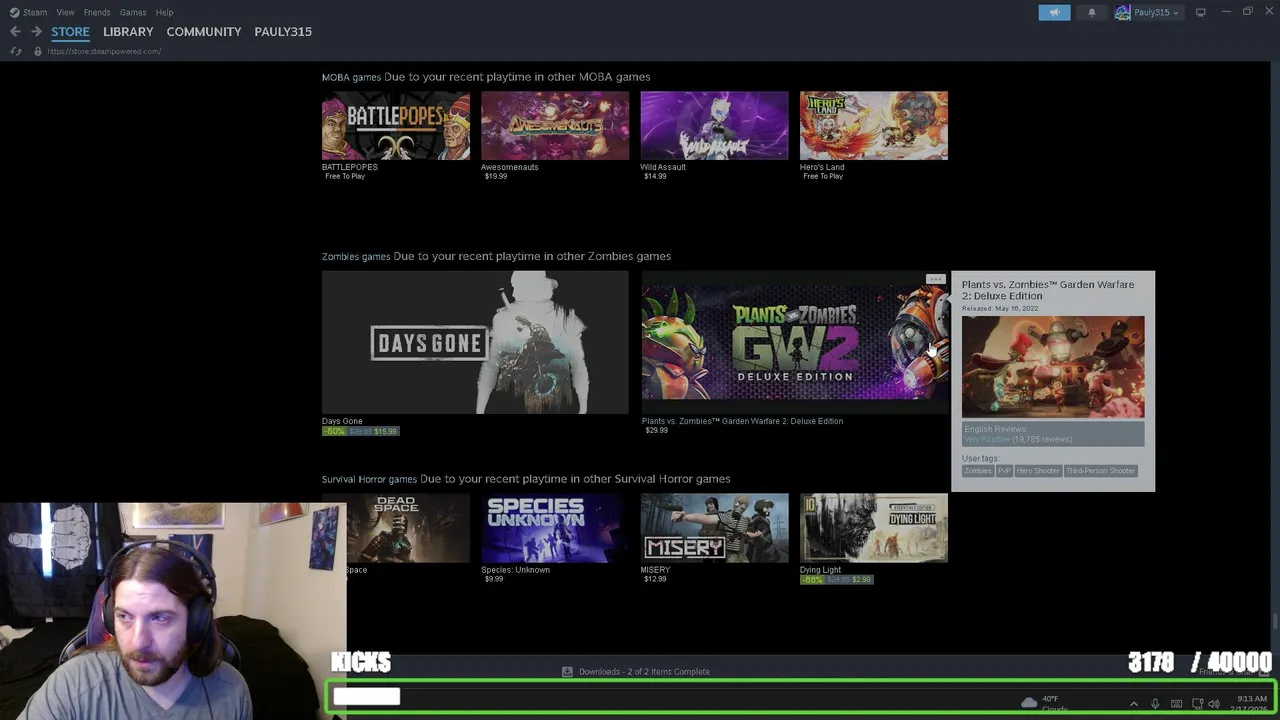The width and height of the screenshot is (1280, 720).
Task: Open the Dying Light game capsule
Action: (x=874, y=528)
